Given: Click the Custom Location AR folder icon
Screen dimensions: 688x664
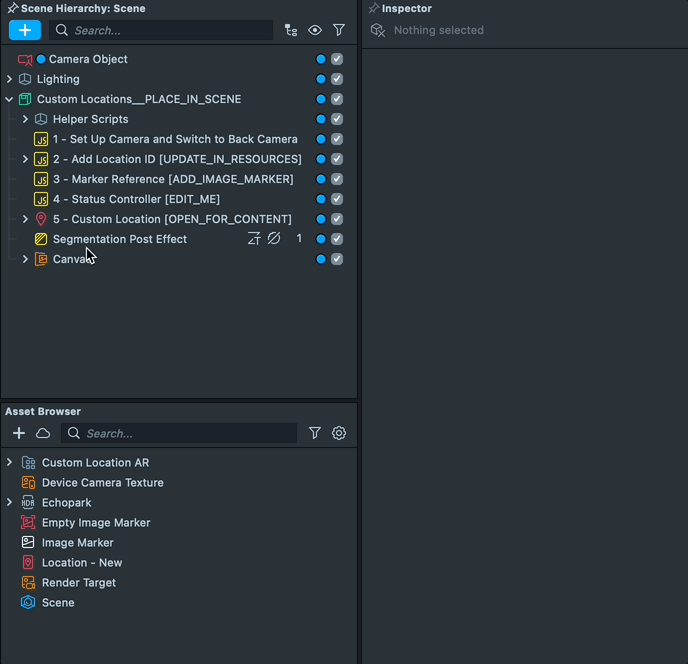Looking at the screenshot, I should (x=28, y=463).
